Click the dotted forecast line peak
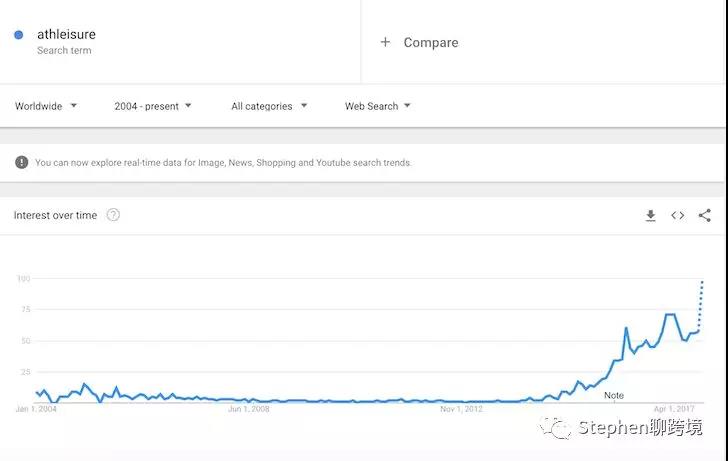 tap(702, 282)
